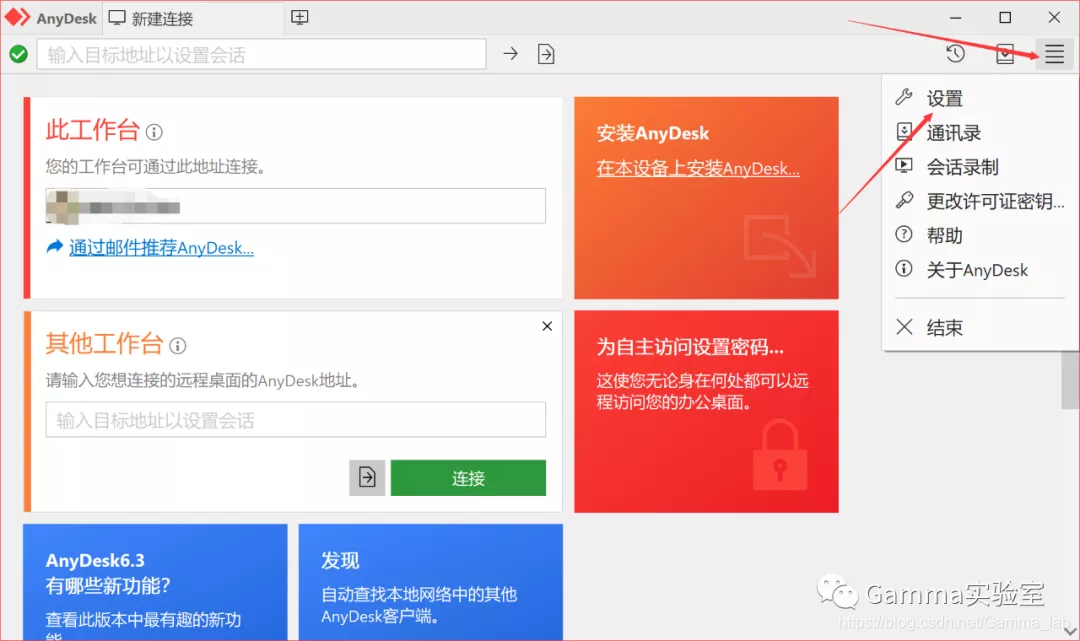Image resolution: width=1080 pixels, height=641 pixels.
Task: Switch to the 新建连接 tab
Action: pos(160,17)
